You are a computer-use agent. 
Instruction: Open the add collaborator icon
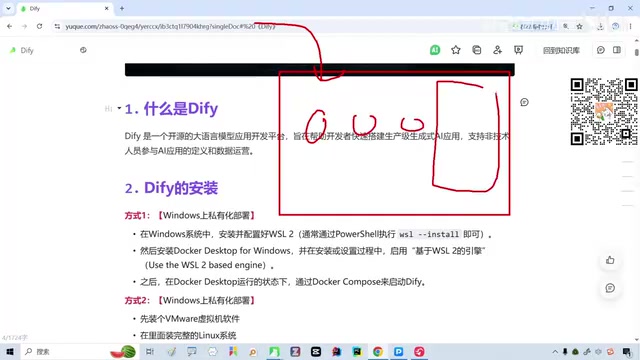(x=497, y=50)
